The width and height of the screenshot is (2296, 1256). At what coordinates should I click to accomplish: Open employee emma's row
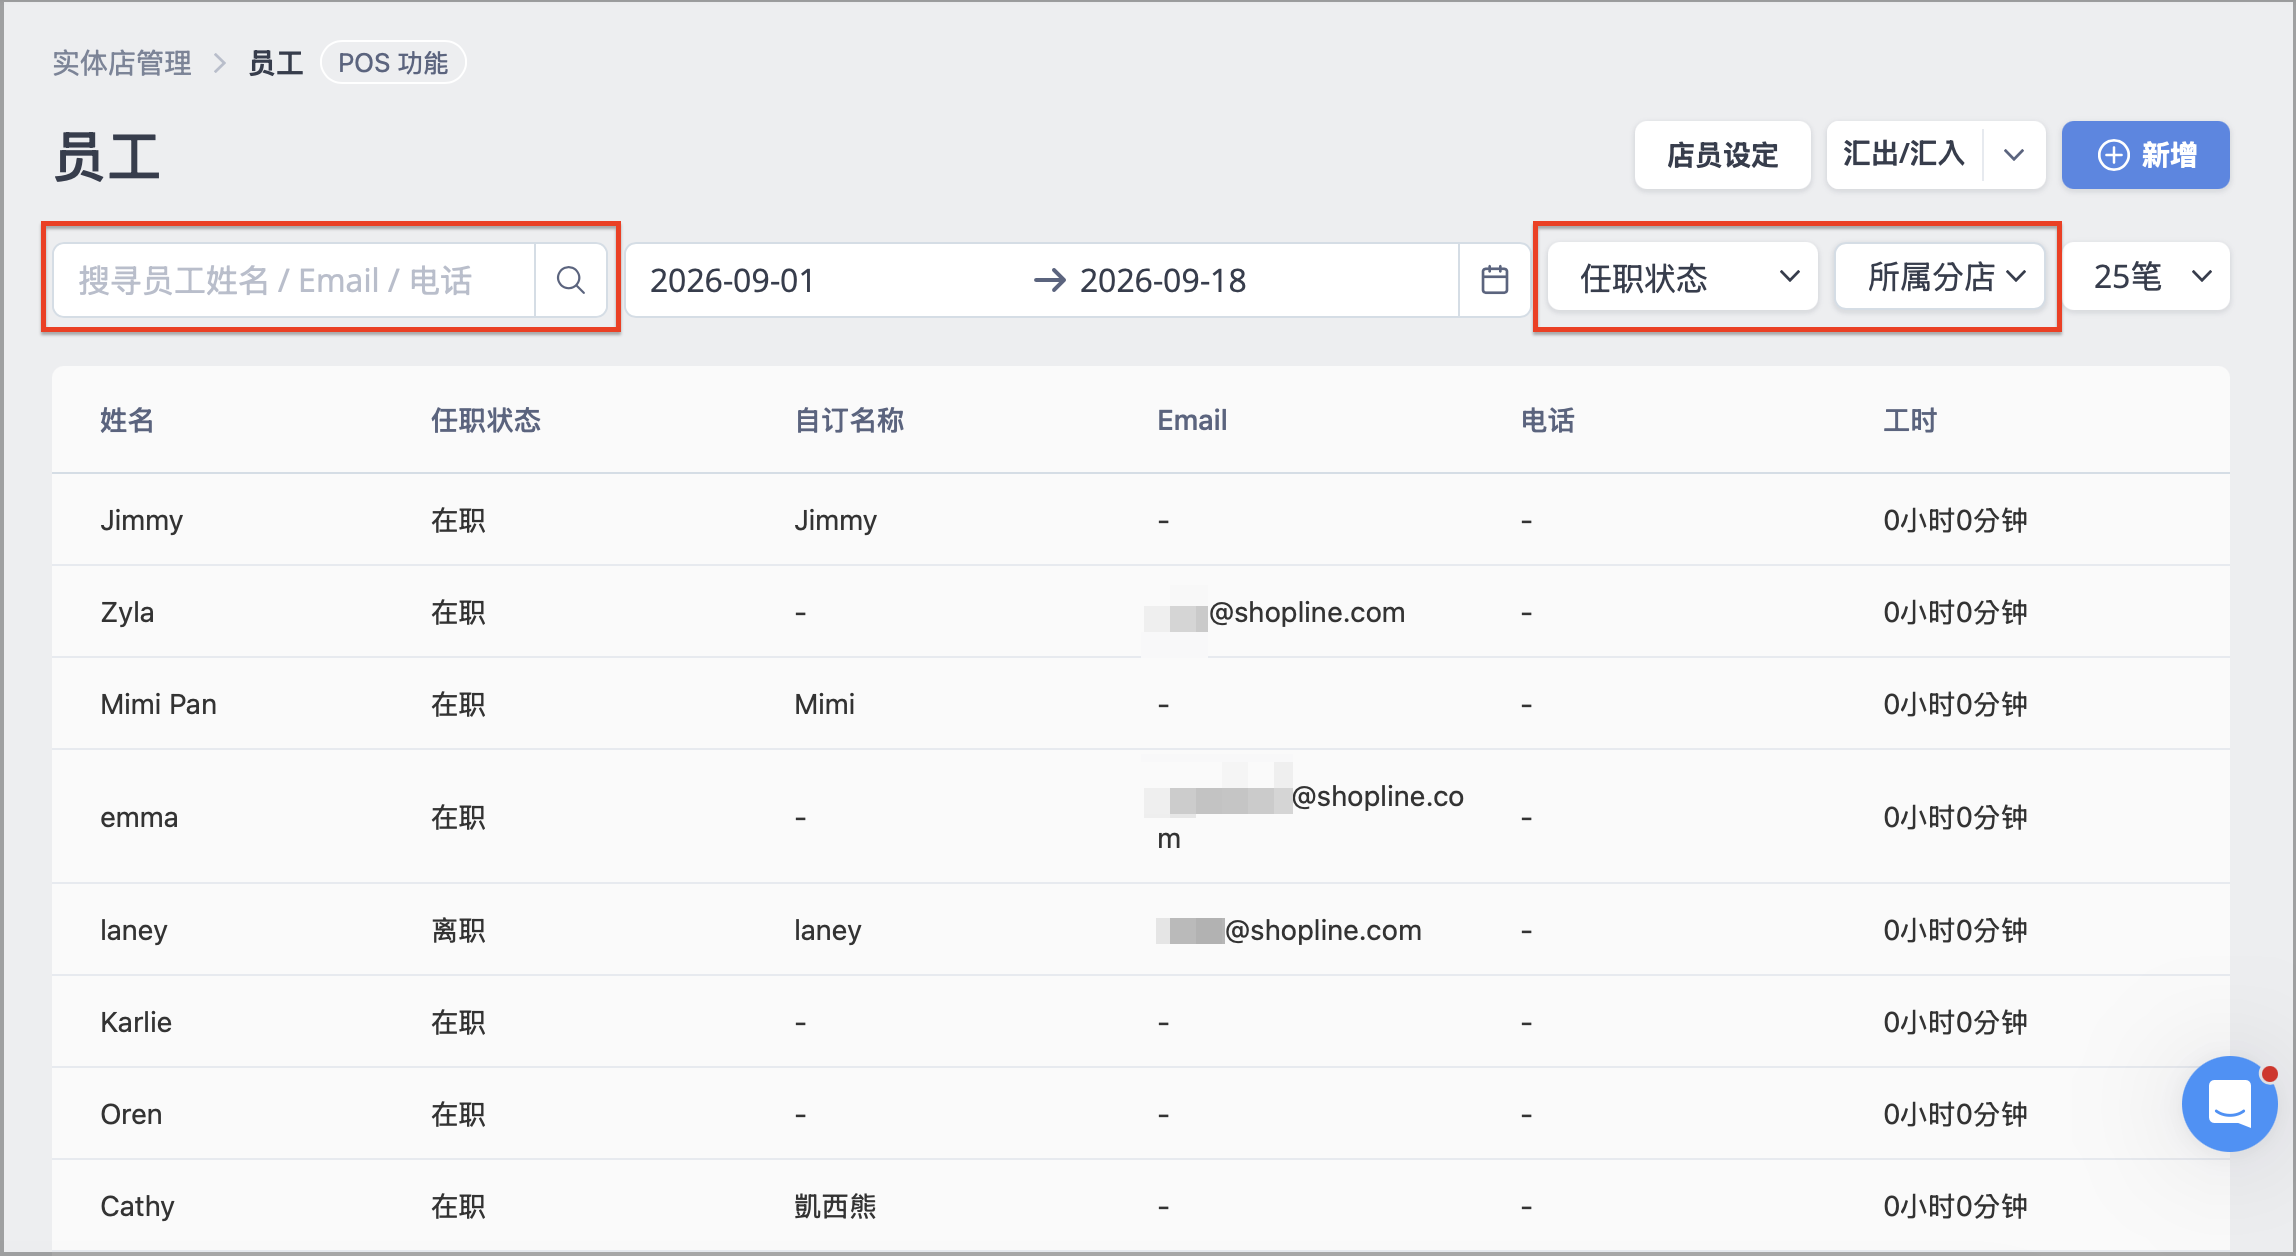pyautogui.click(x=1140, y=817)
